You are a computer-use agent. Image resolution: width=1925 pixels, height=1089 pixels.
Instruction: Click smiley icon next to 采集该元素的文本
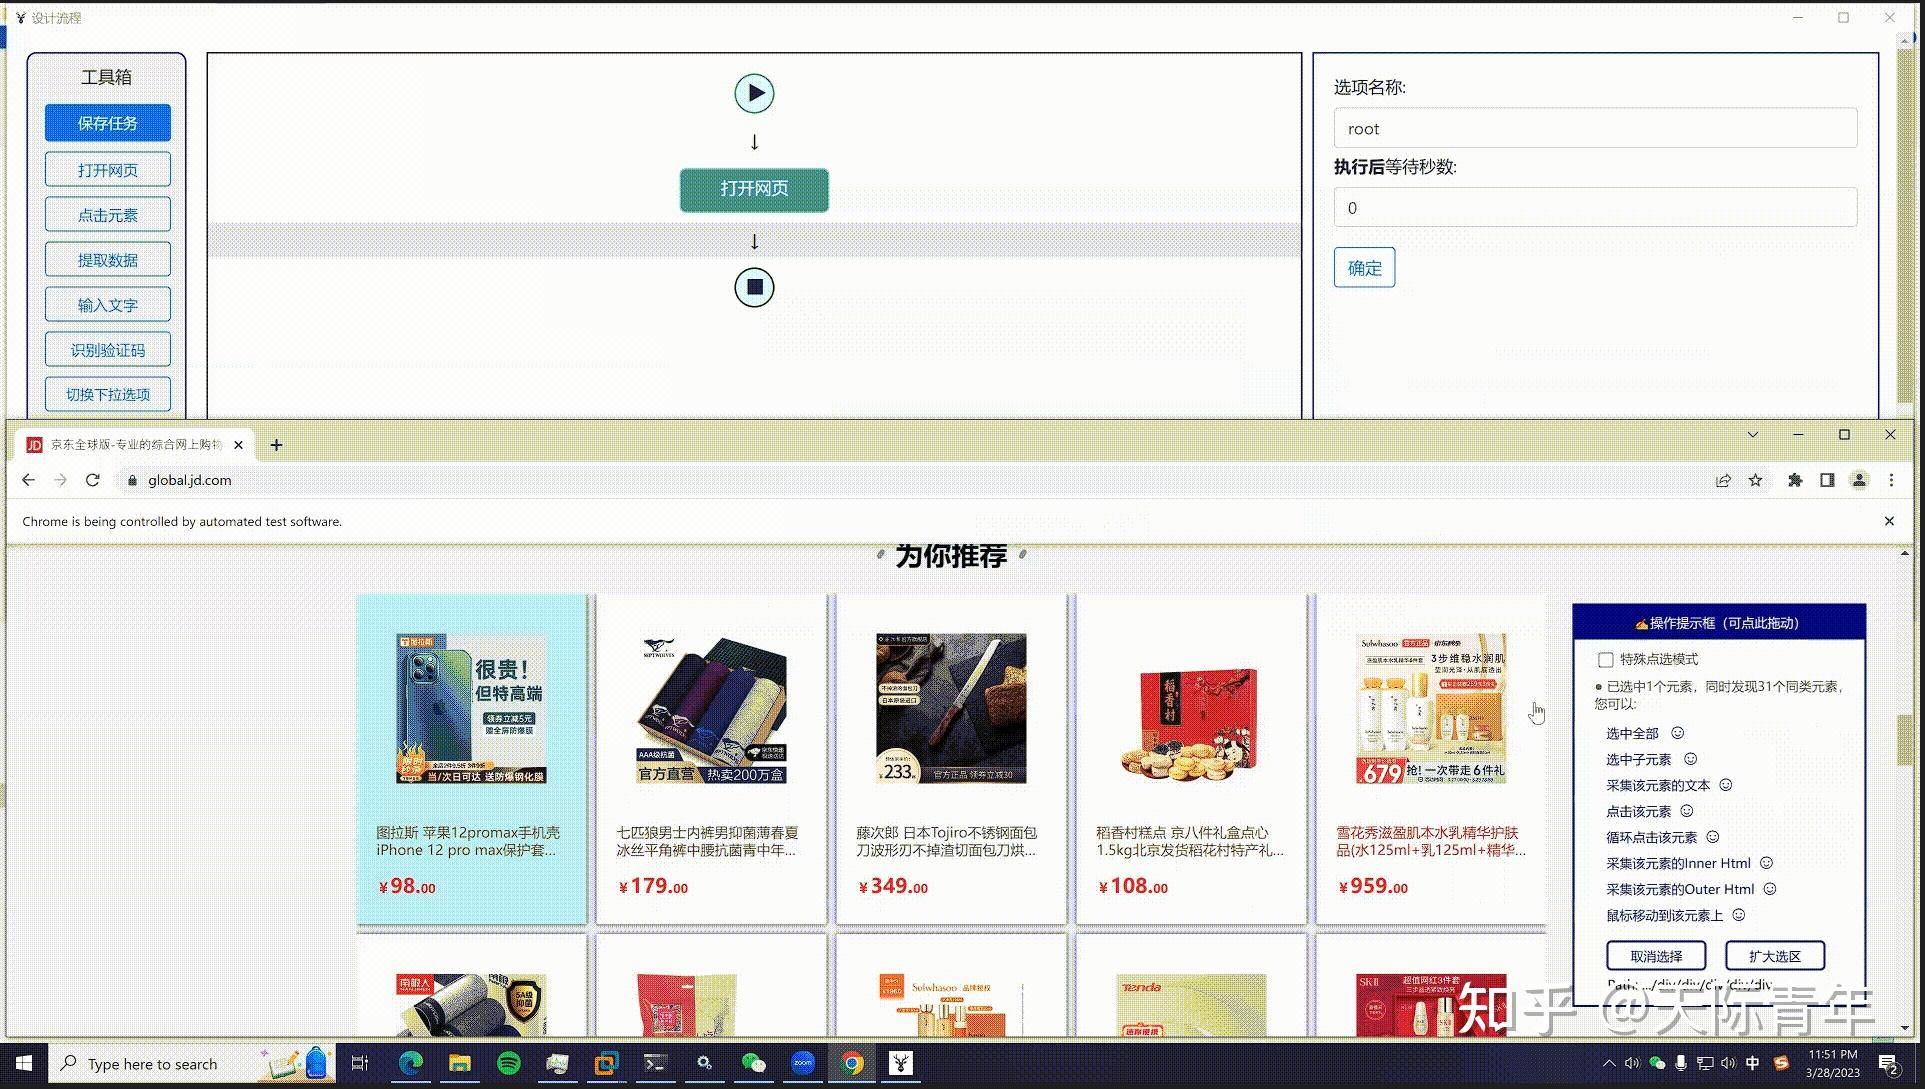pyautogui.click(x=1725, y=785)
